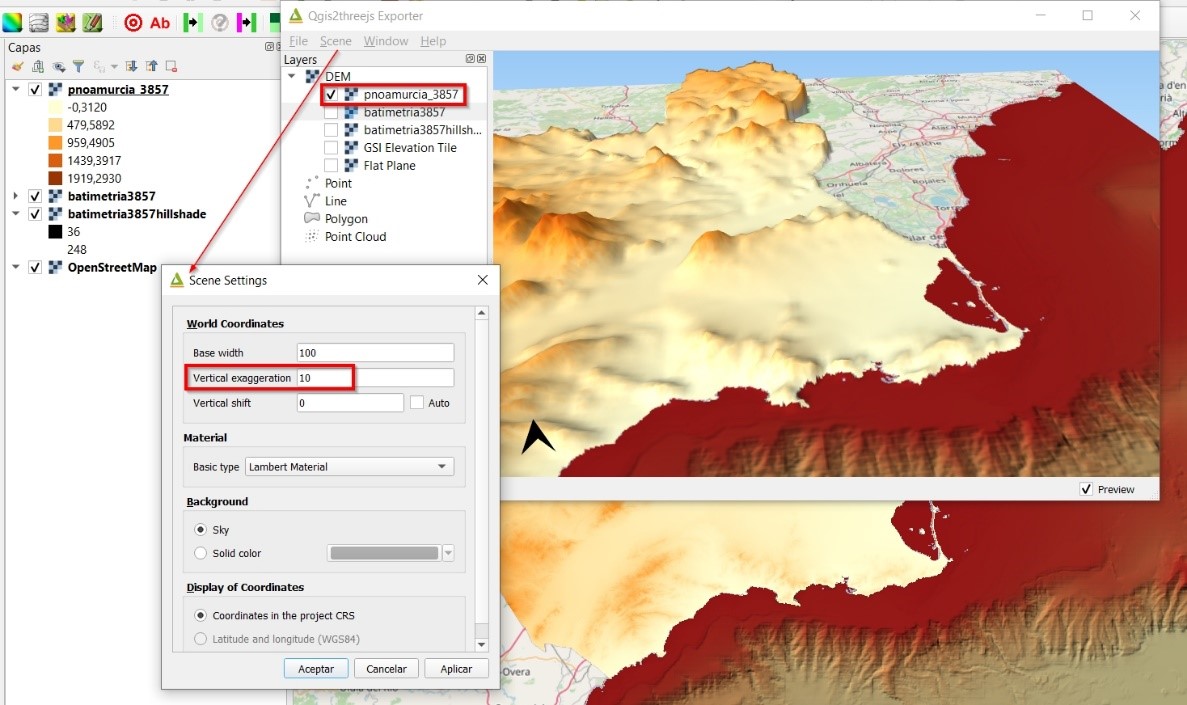Collapse the DEM group in Layers
This screenshot has height=705, width=1187.
(x=292, y=76)
